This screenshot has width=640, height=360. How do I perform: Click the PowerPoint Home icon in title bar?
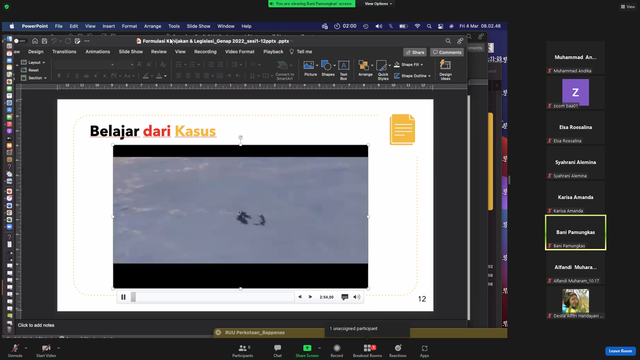click(x=35, y=41)
